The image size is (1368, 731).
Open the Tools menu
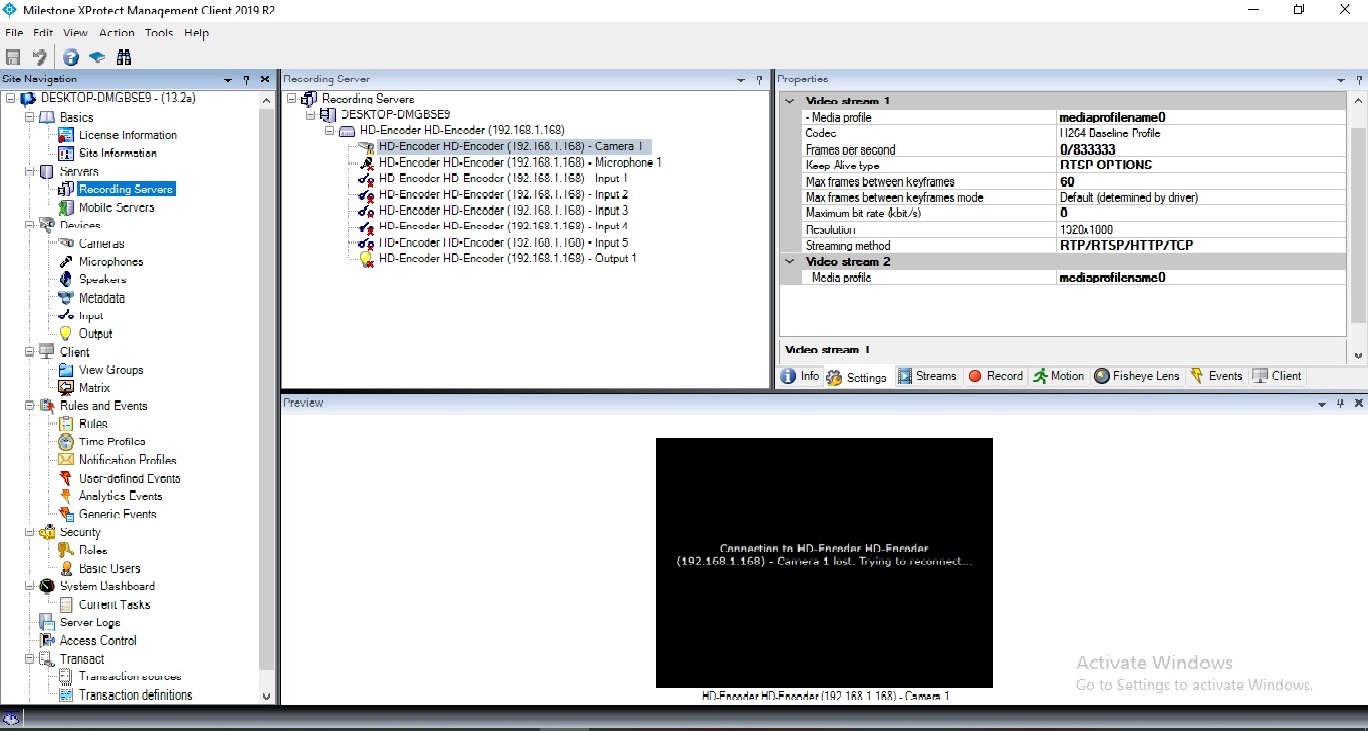coord(159,33)
